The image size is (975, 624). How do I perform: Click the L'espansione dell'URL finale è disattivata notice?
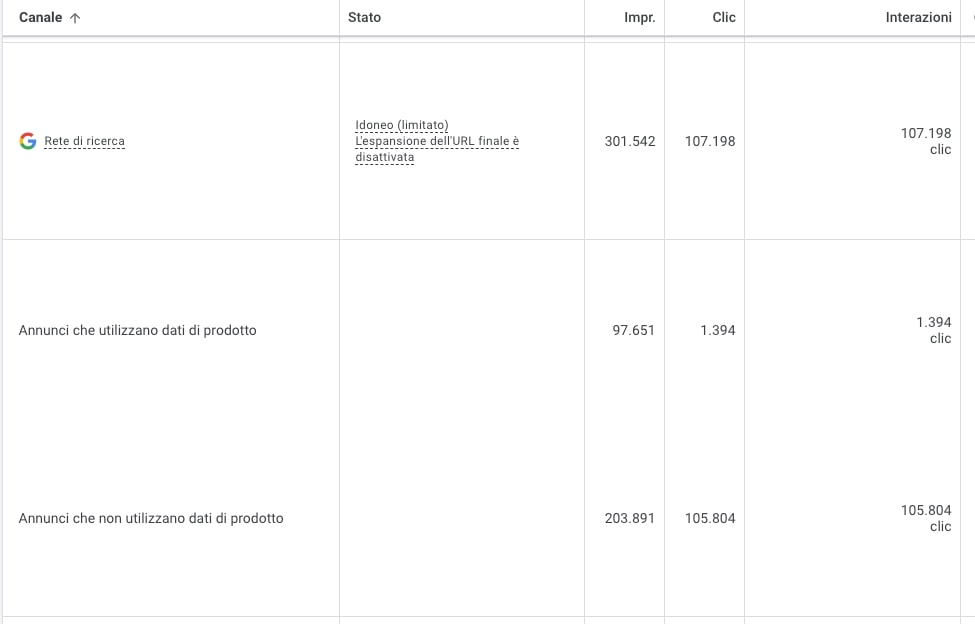coord(437,149)
